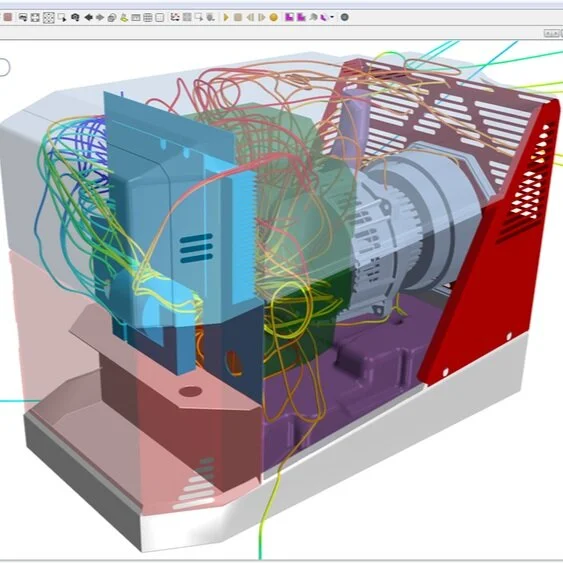Run the simulation with the yellow play arrow

(x=226, y=17)
